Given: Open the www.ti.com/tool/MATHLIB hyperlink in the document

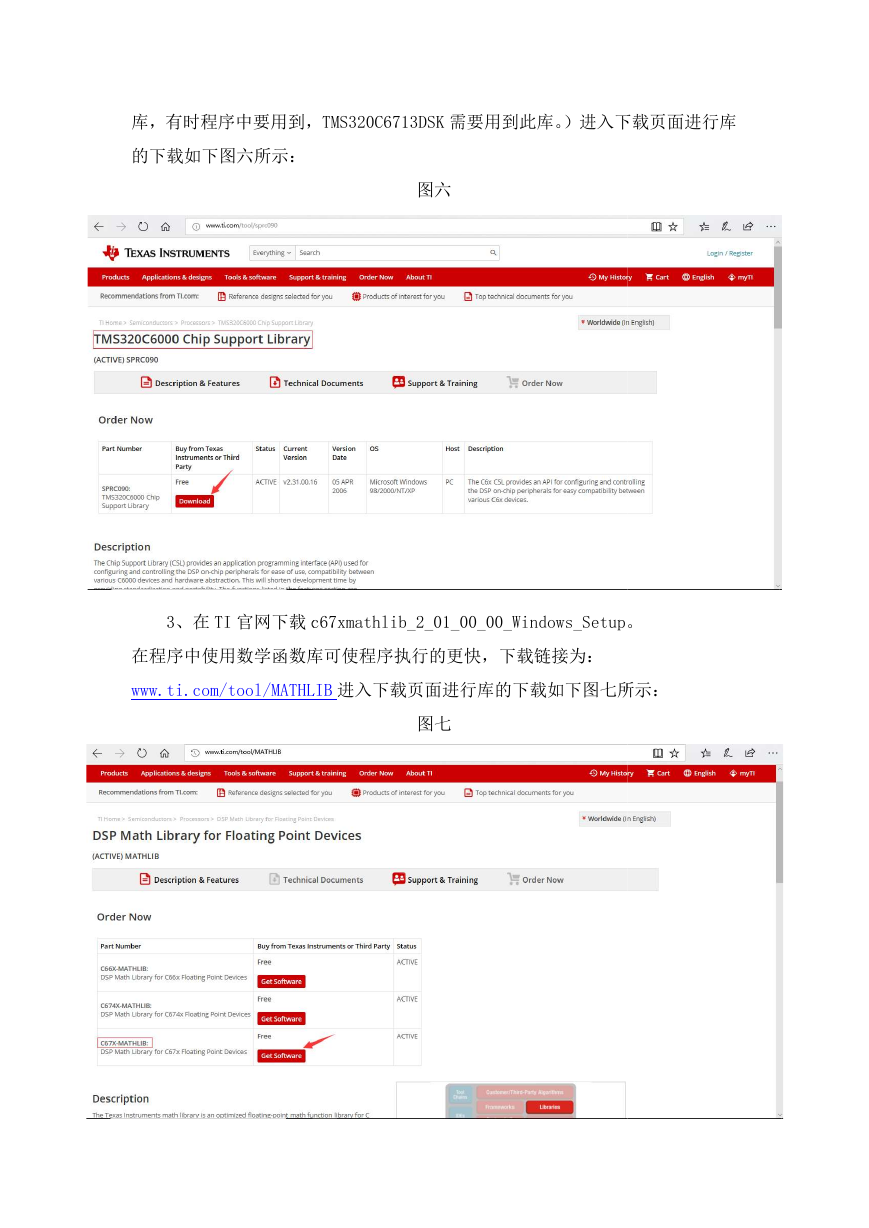Looking at the screenshot, I should pos(234,690).
